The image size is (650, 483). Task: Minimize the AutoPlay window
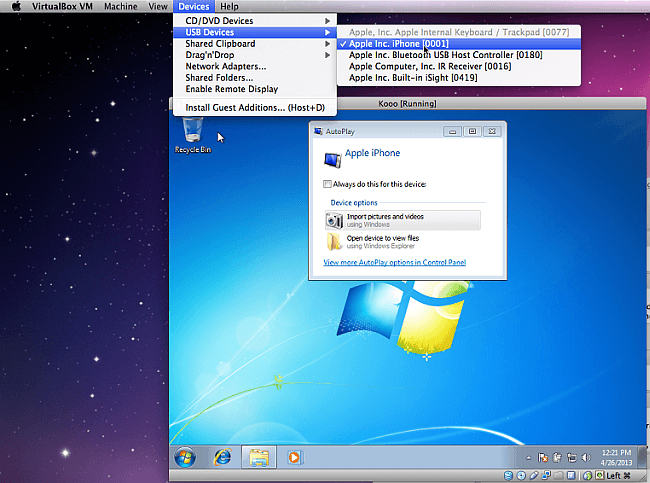[x=452, y=131]
